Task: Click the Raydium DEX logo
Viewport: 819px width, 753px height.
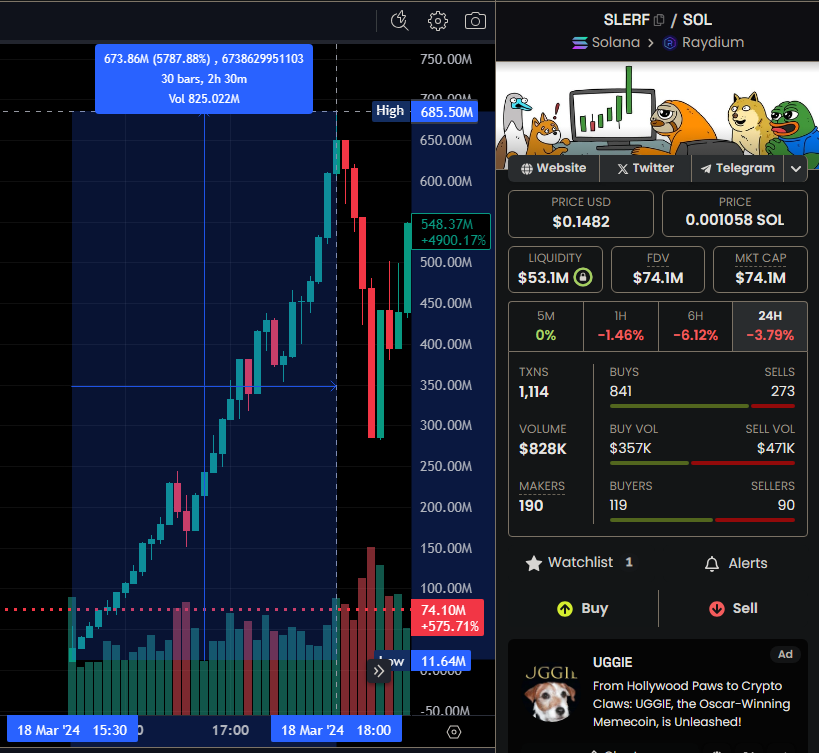Action: pos(670,43)
